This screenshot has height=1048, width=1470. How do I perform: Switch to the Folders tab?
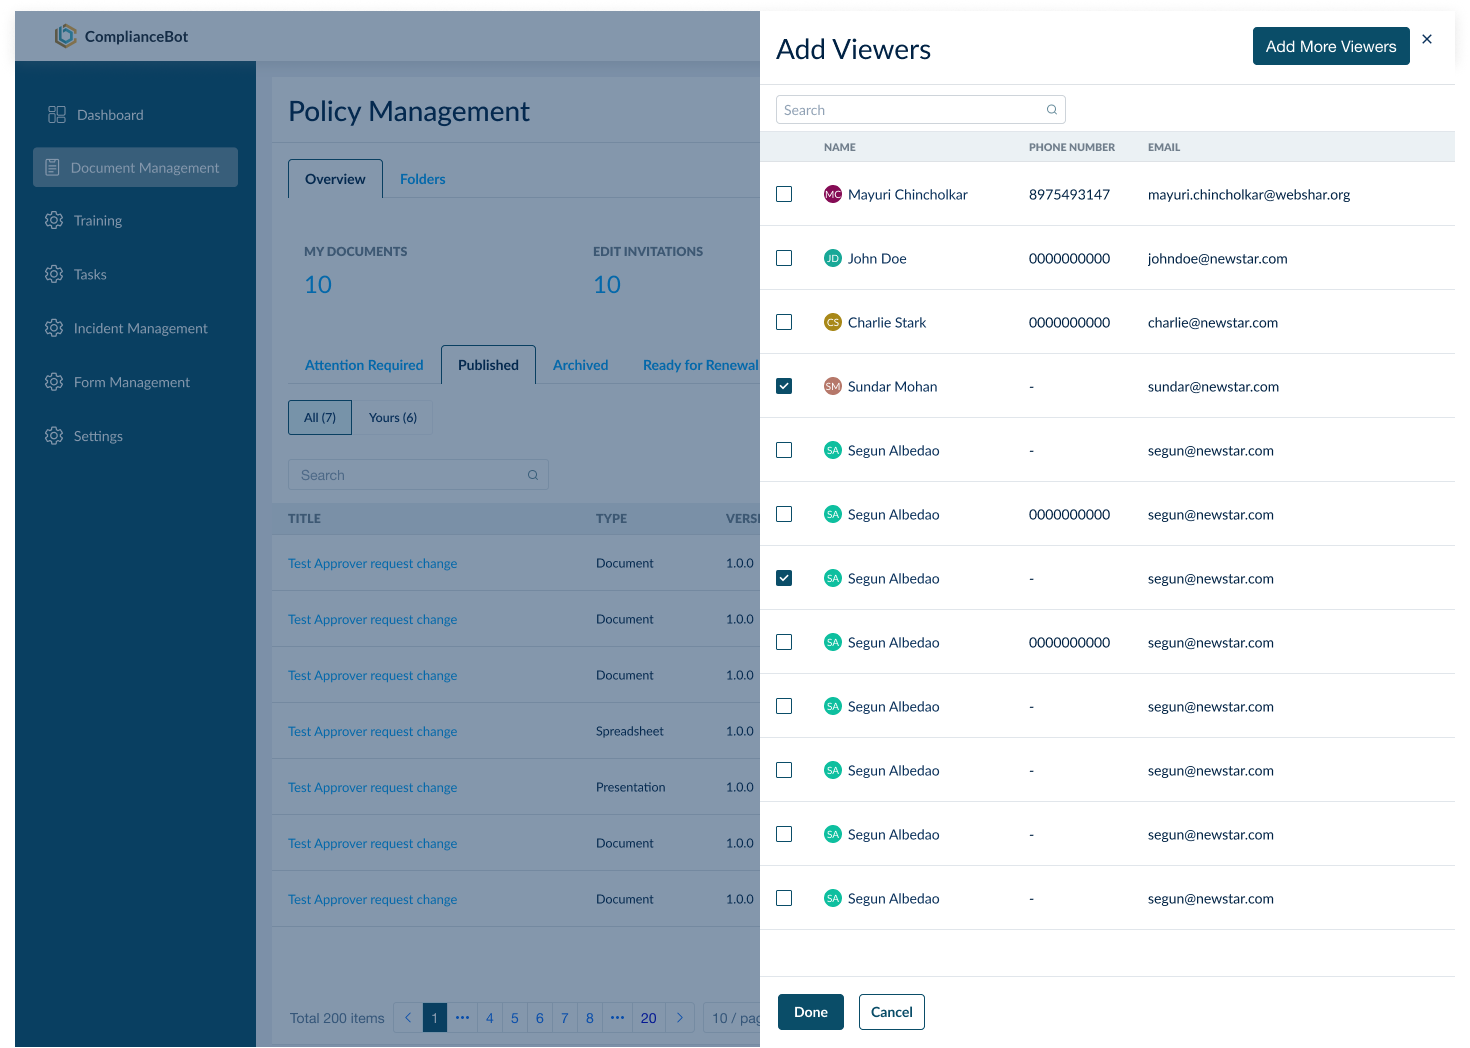[x=422, y=179]
